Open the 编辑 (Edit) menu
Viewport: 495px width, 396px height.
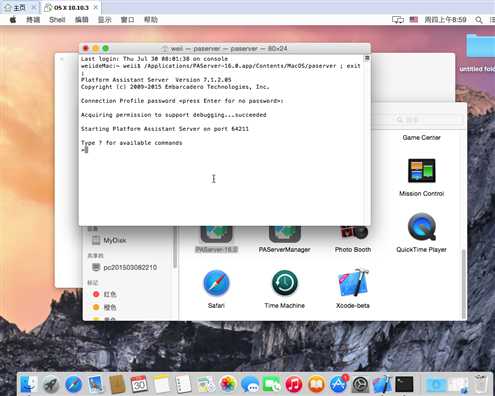[x=81, y=20]
